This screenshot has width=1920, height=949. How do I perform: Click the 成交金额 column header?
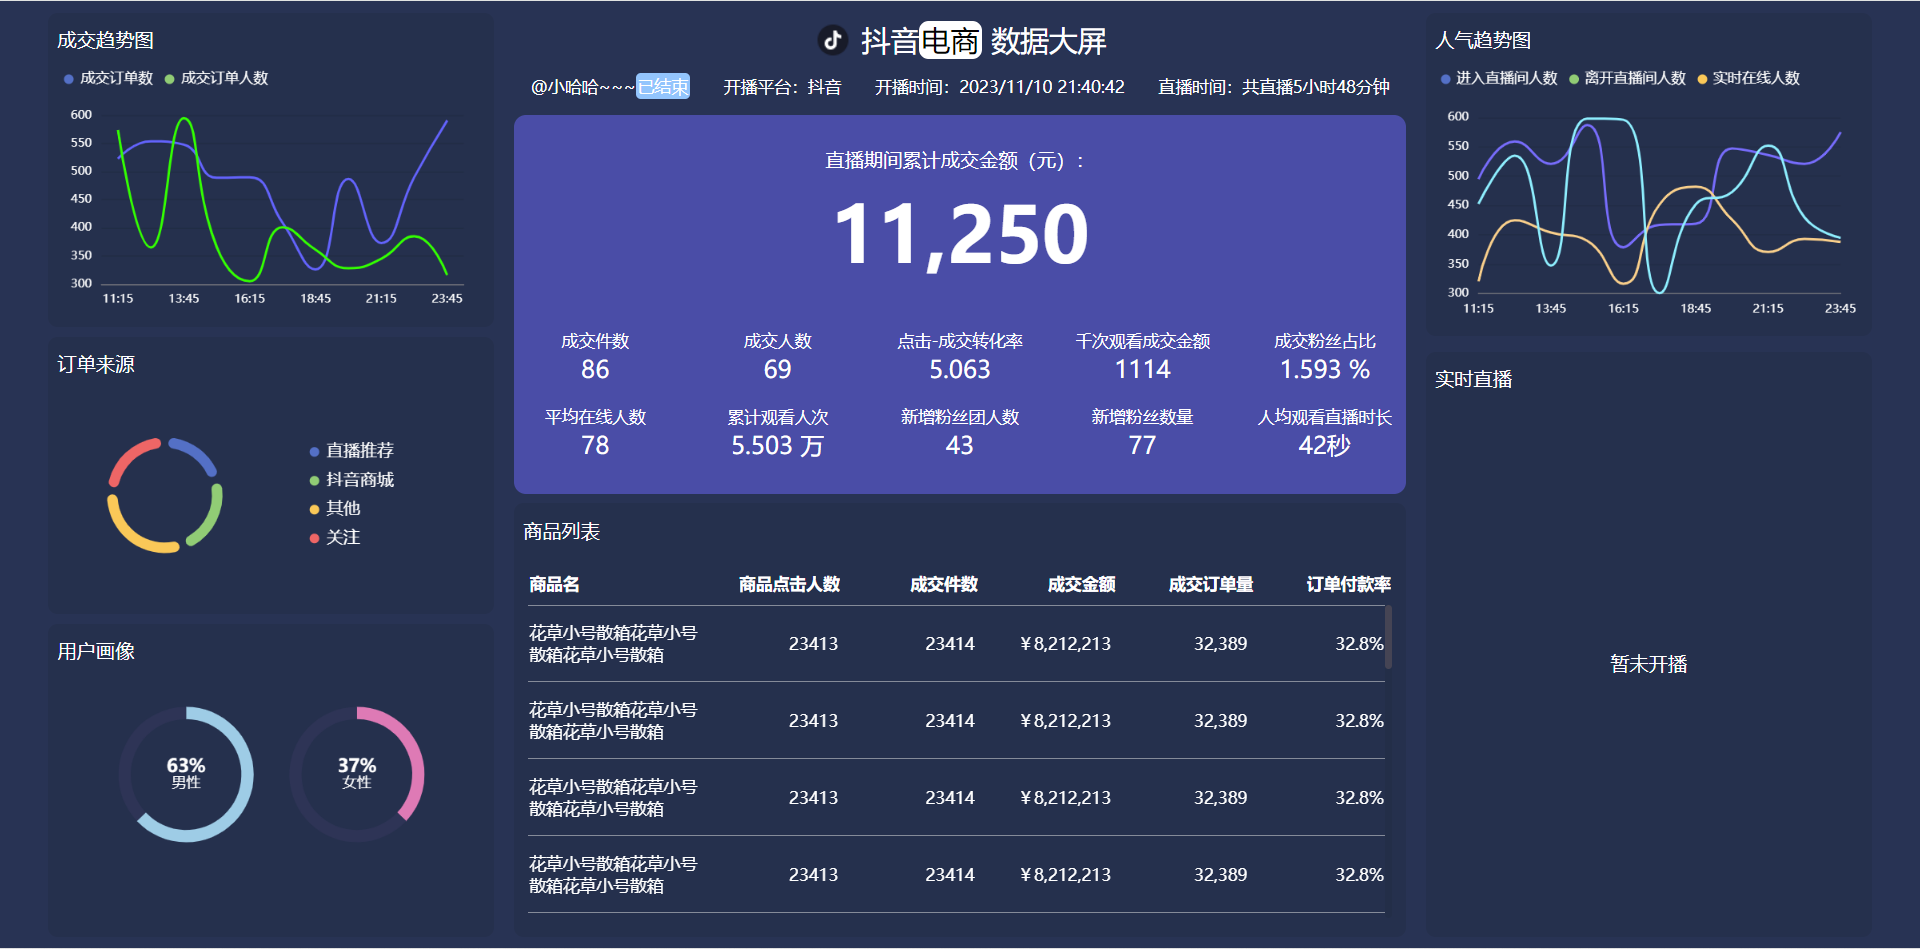[x=1081, y=585]
